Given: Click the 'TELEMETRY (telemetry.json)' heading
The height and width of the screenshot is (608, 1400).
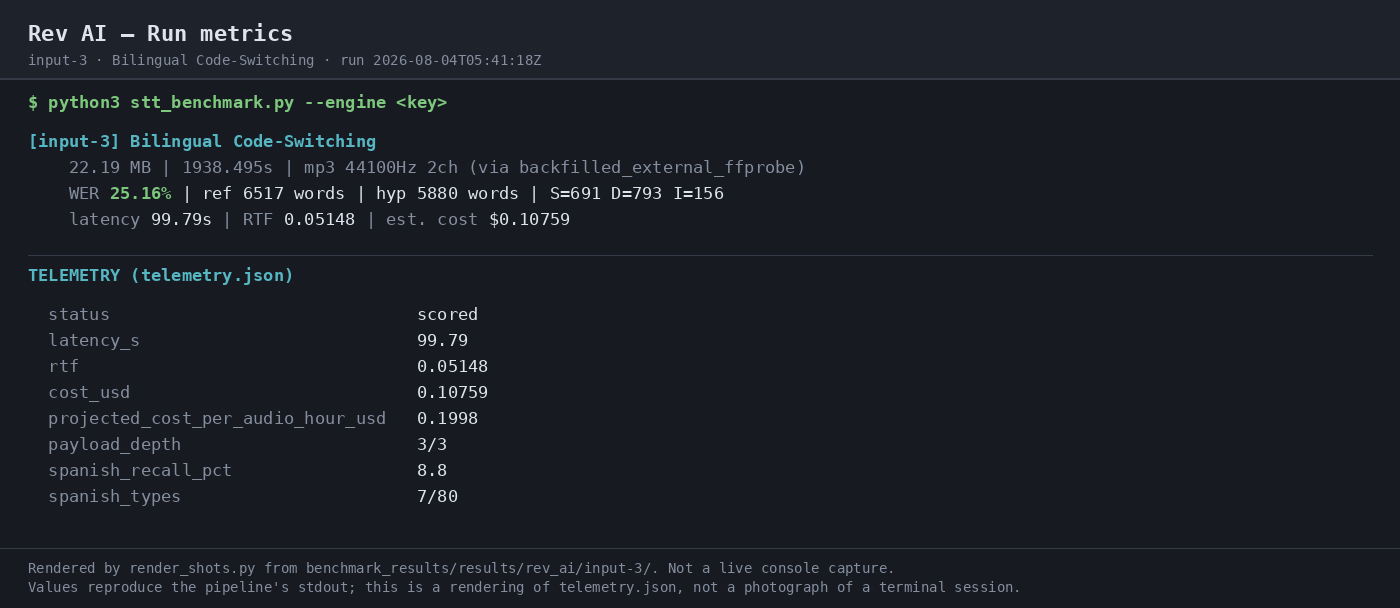Looking at the screenshot, I should pos(161,276).
